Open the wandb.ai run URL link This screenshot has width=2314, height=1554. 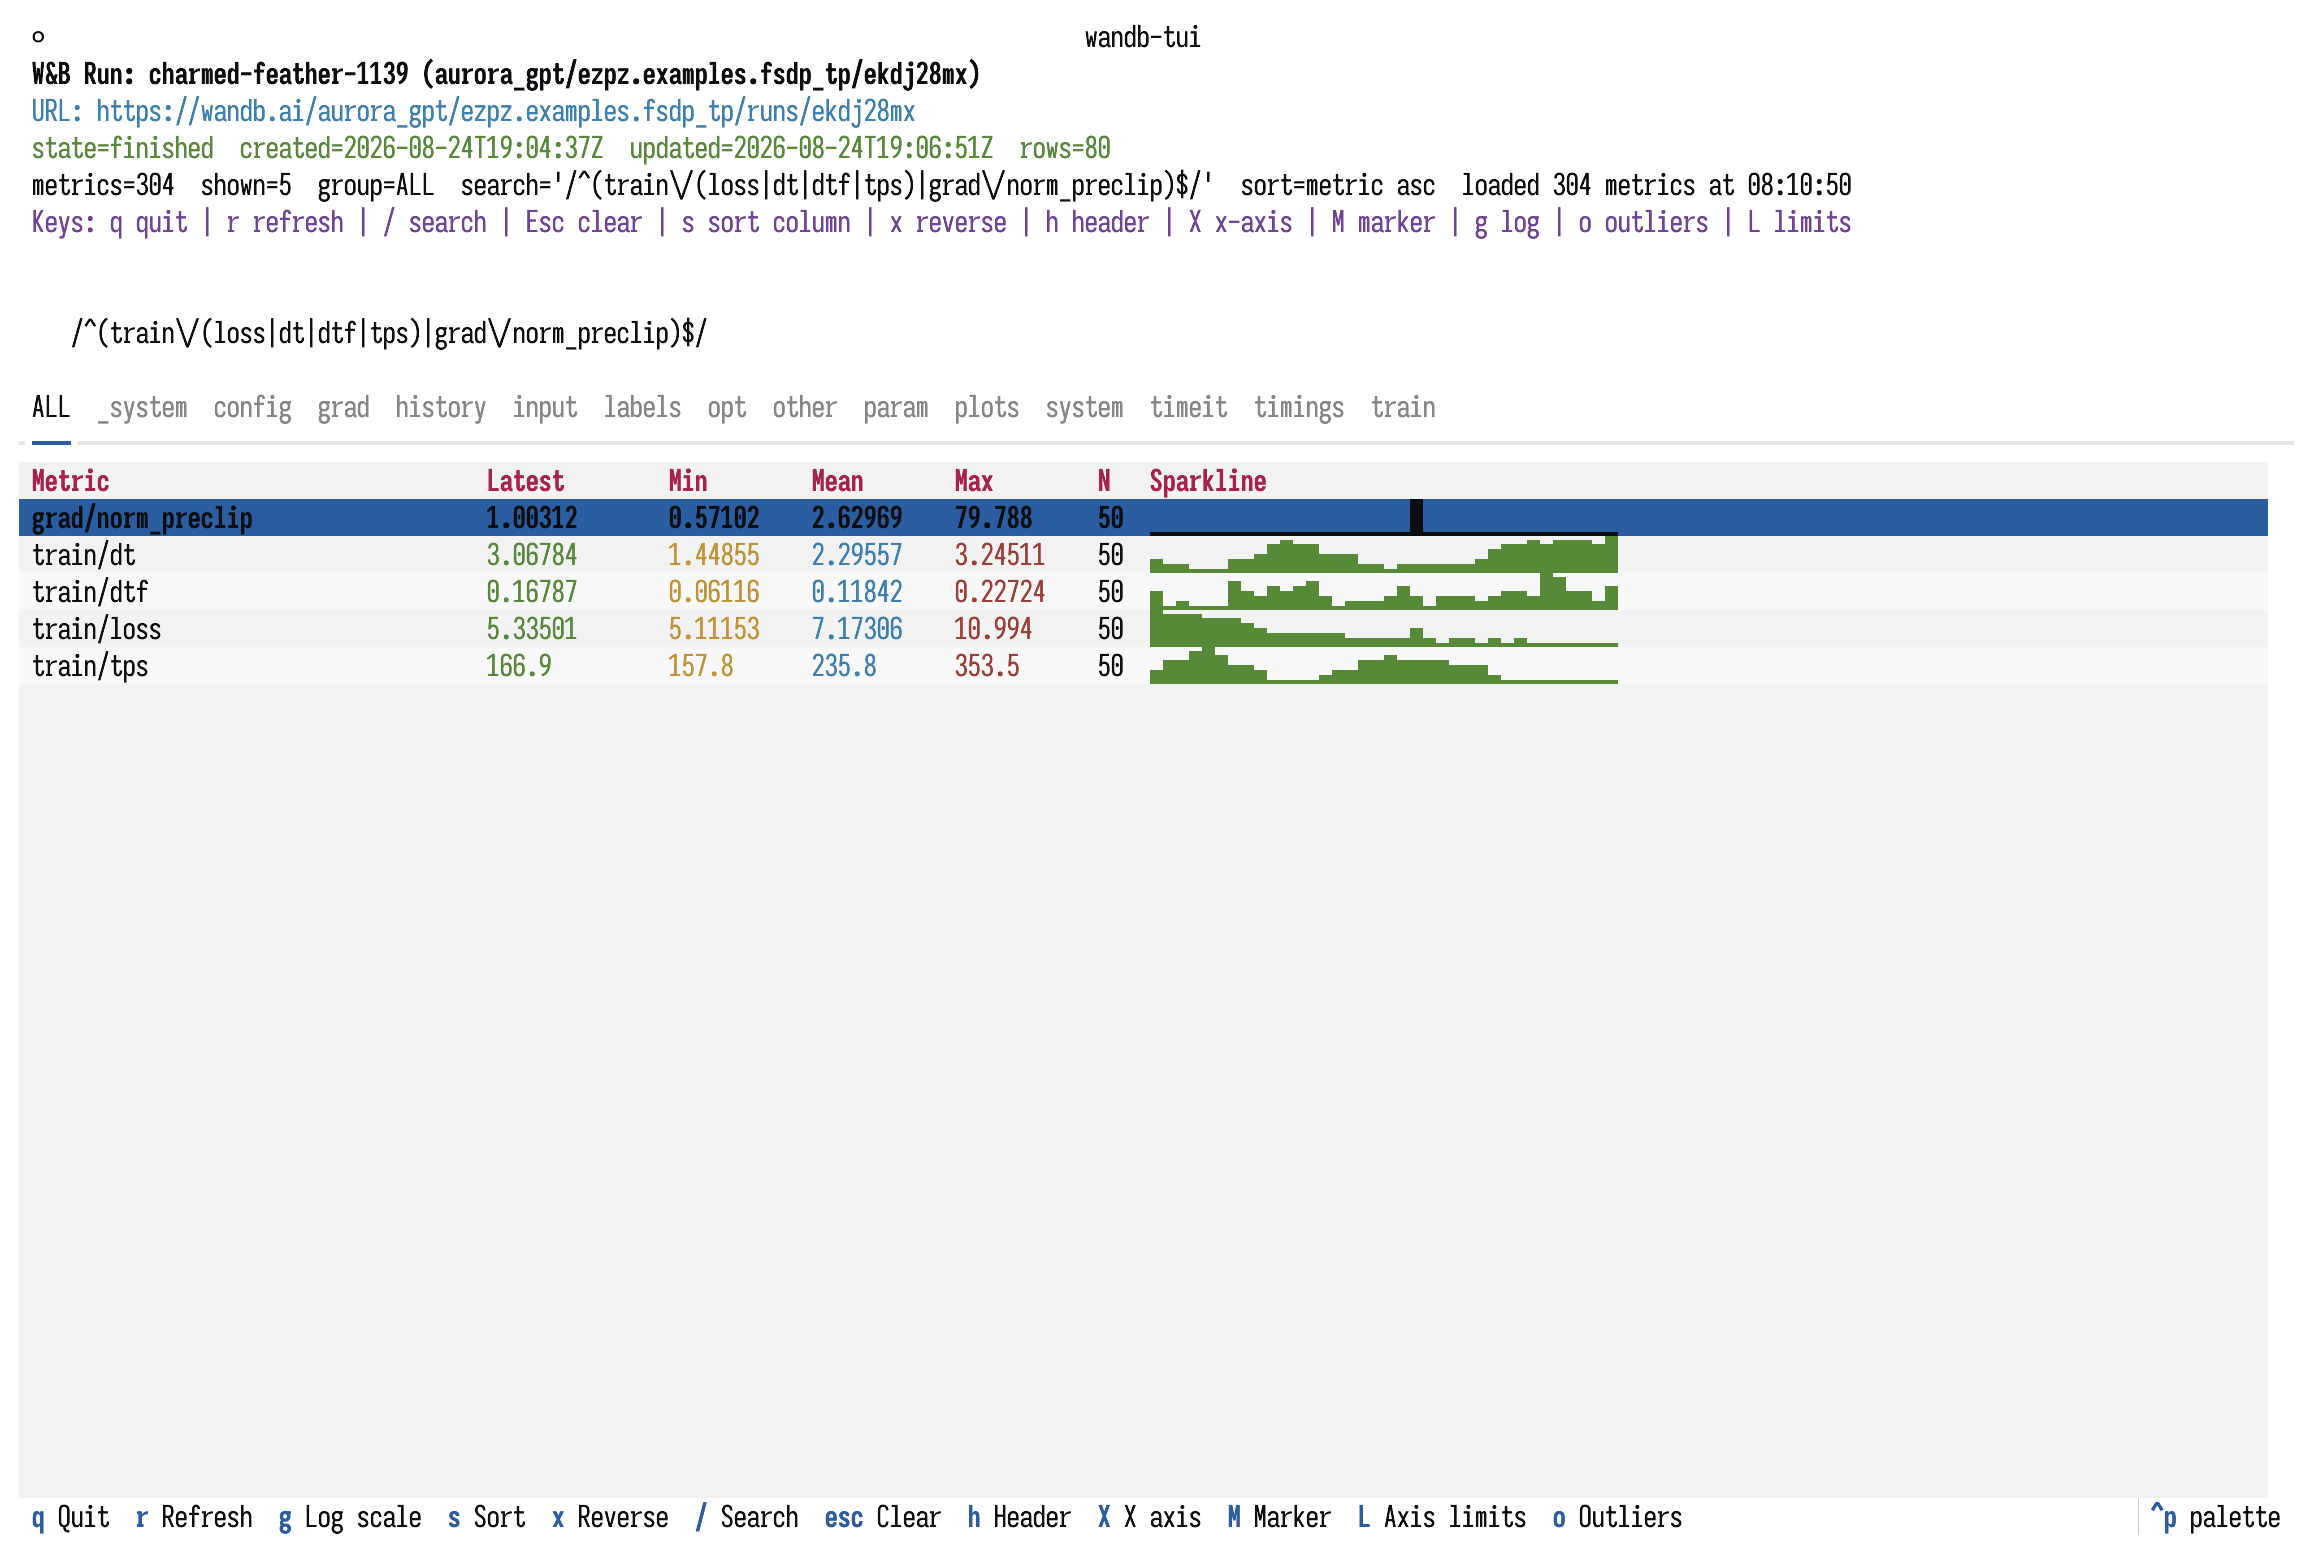[x=505, y=111]
